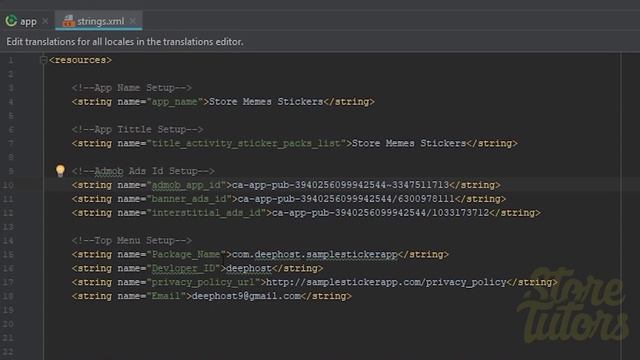Click the privacy_policy_url attribute name
This screenshot has width=640, height=360.
(203, 282)
